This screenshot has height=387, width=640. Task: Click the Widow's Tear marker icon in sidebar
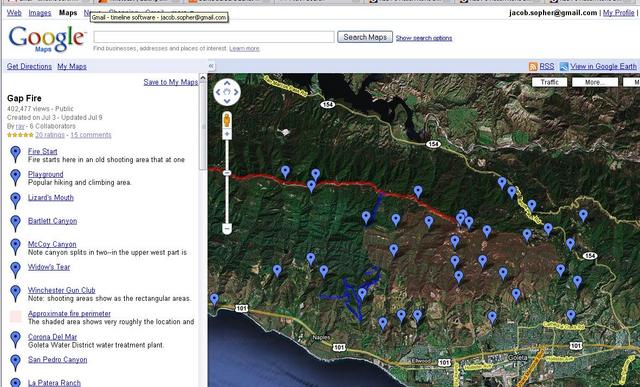[15, 270]
